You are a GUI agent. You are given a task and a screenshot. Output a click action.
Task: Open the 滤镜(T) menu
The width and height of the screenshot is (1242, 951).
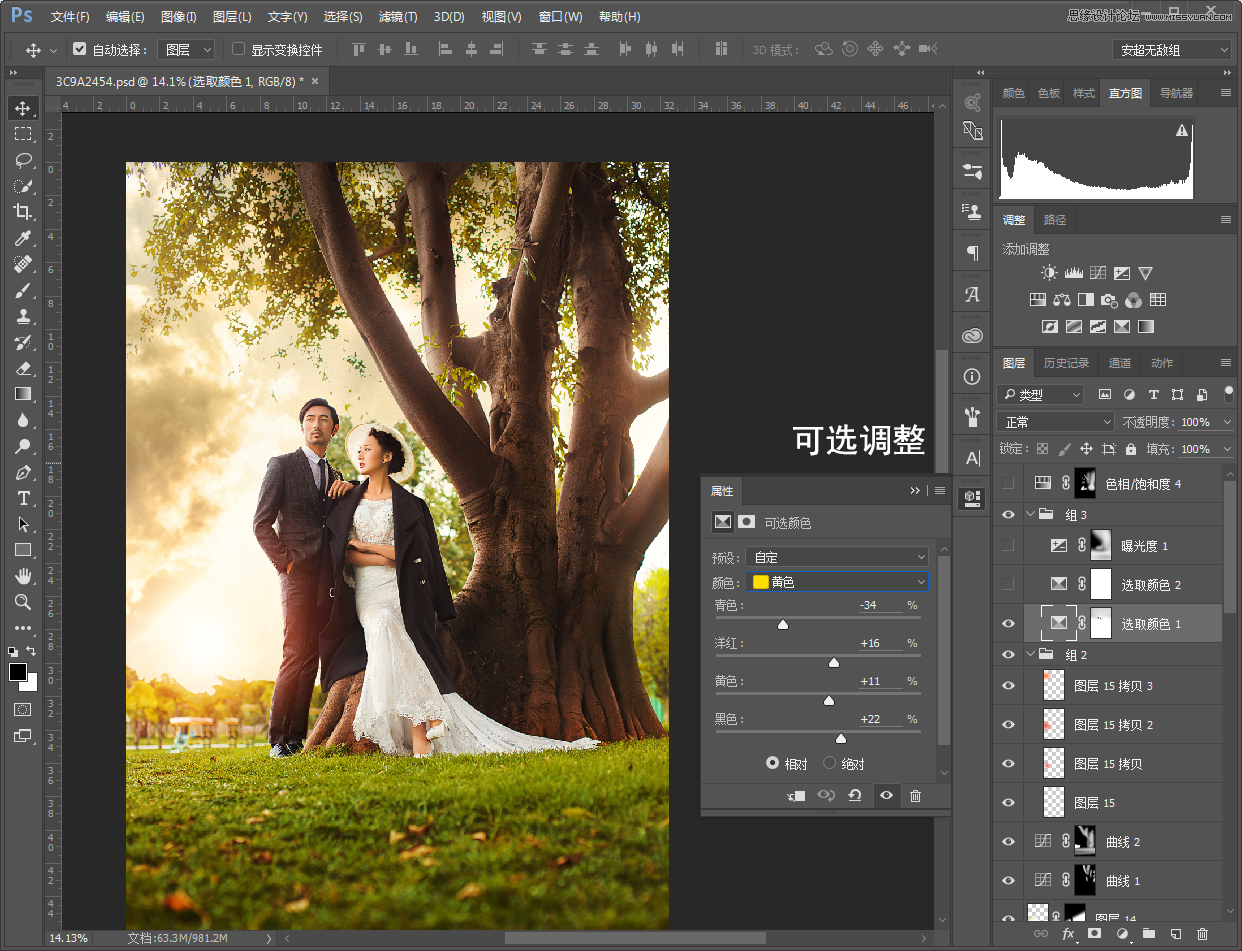(398, 17)
